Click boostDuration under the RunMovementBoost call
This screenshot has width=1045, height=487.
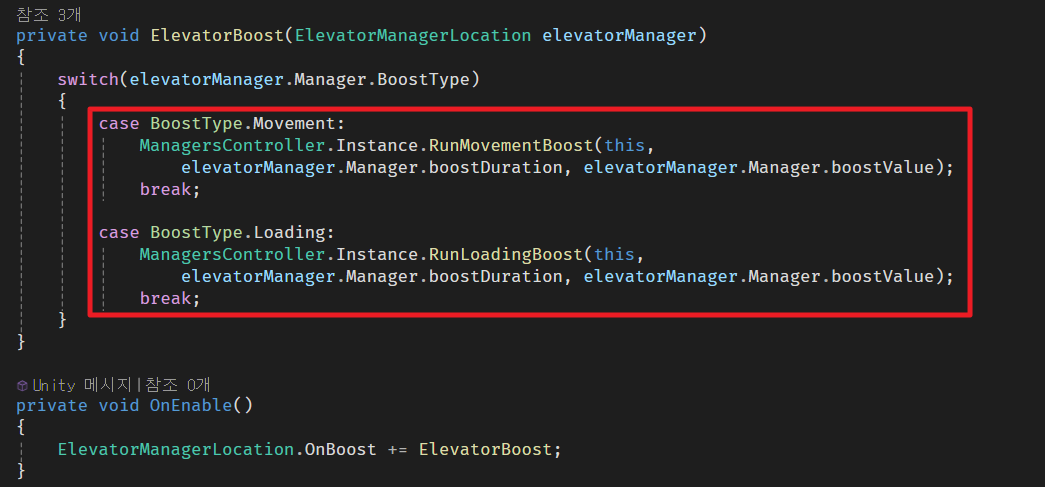495,167
